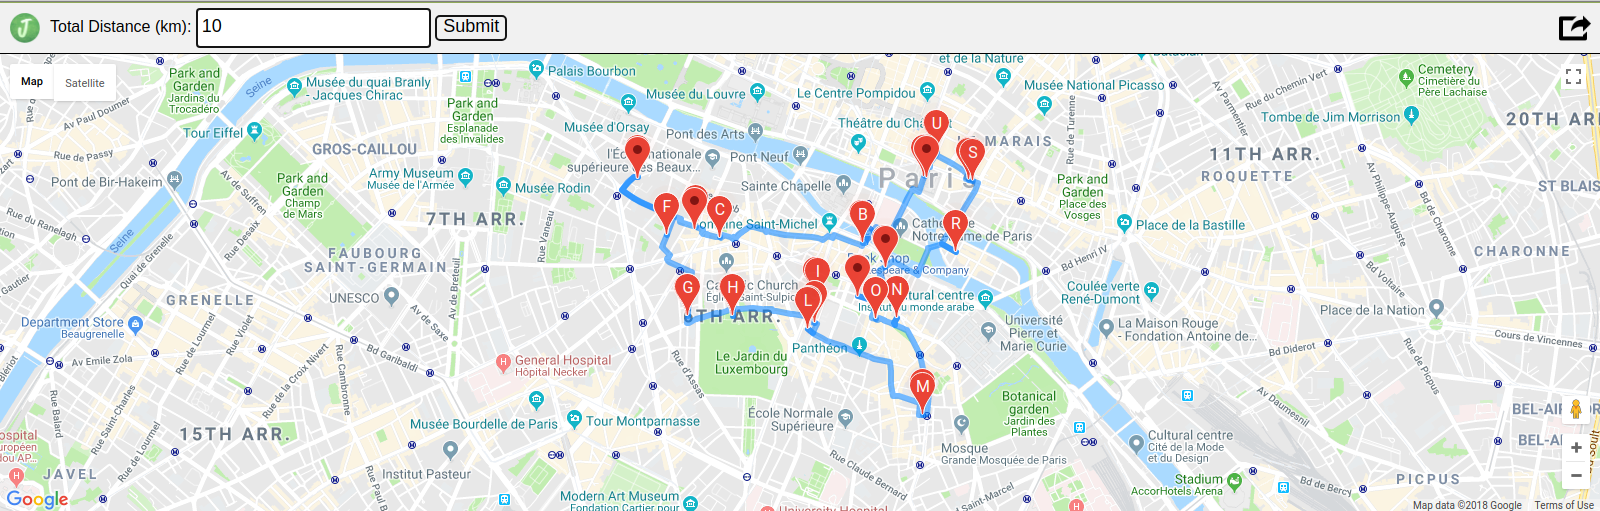Viewport: 1600px width, 511px height.
Task: Click Musée du quai Branly icon
Action: click(x=295, y=87)
